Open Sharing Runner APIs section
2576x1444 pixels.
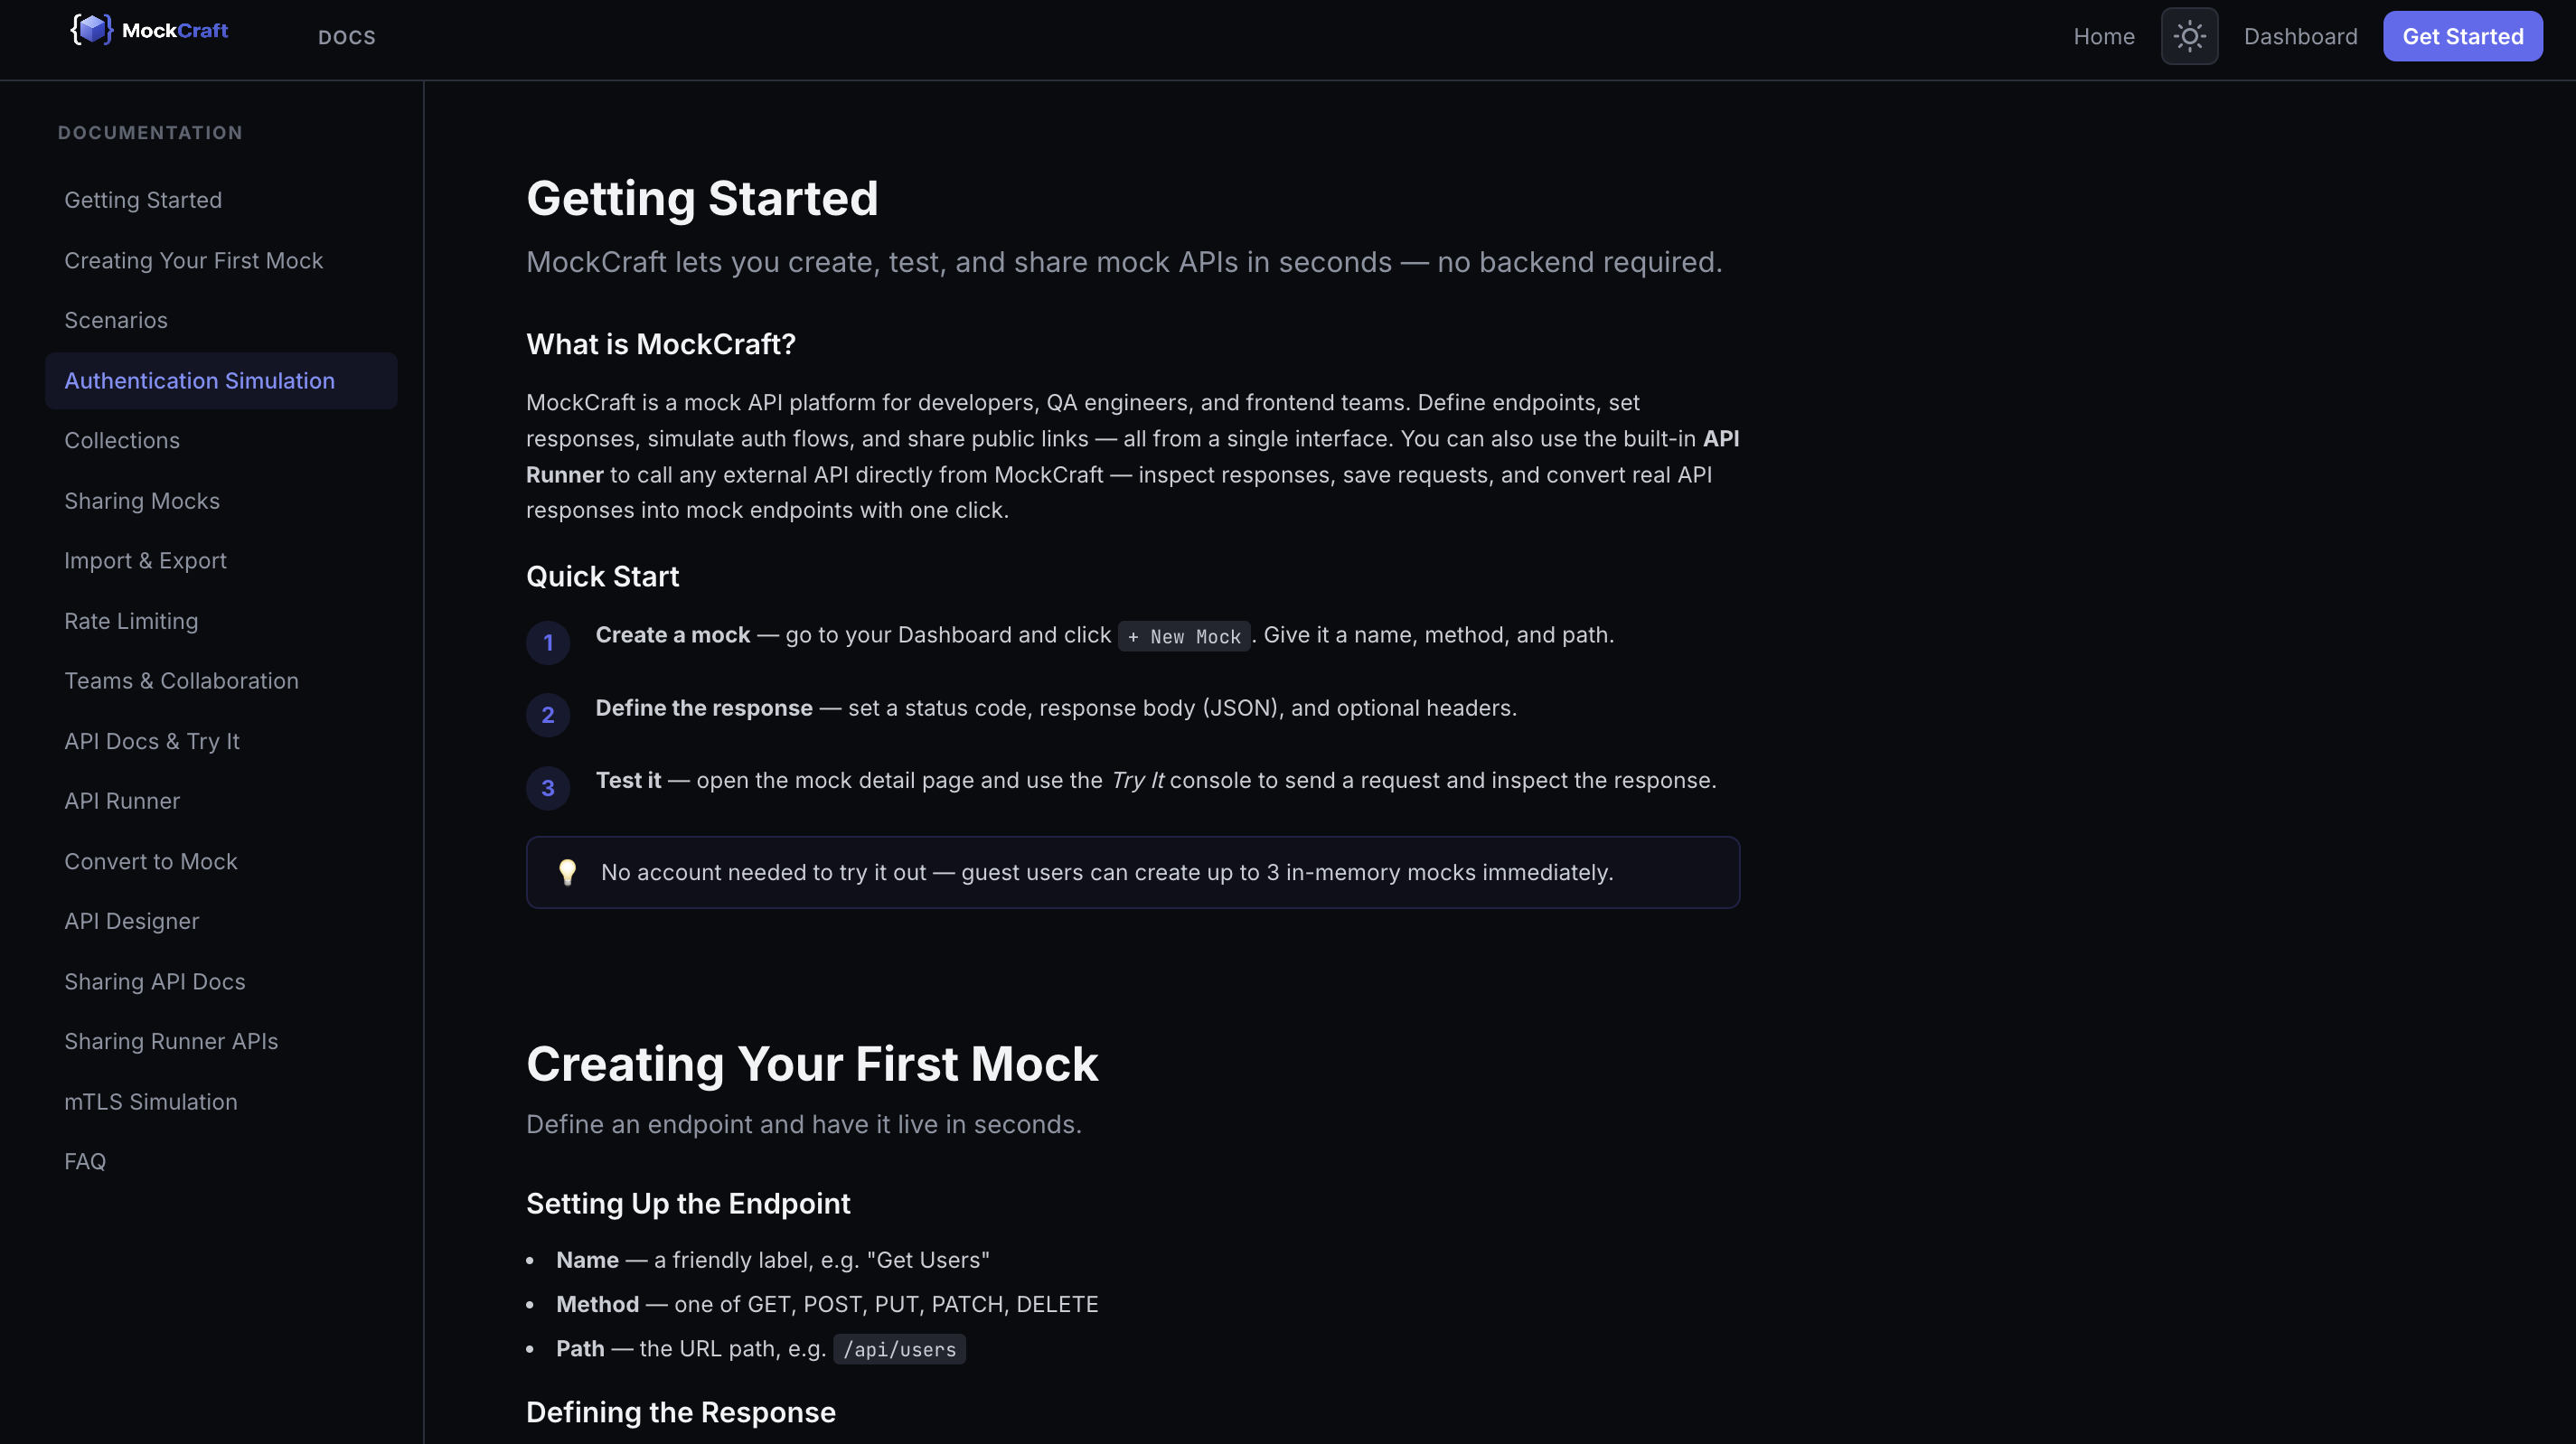(x=171, y=1041)
